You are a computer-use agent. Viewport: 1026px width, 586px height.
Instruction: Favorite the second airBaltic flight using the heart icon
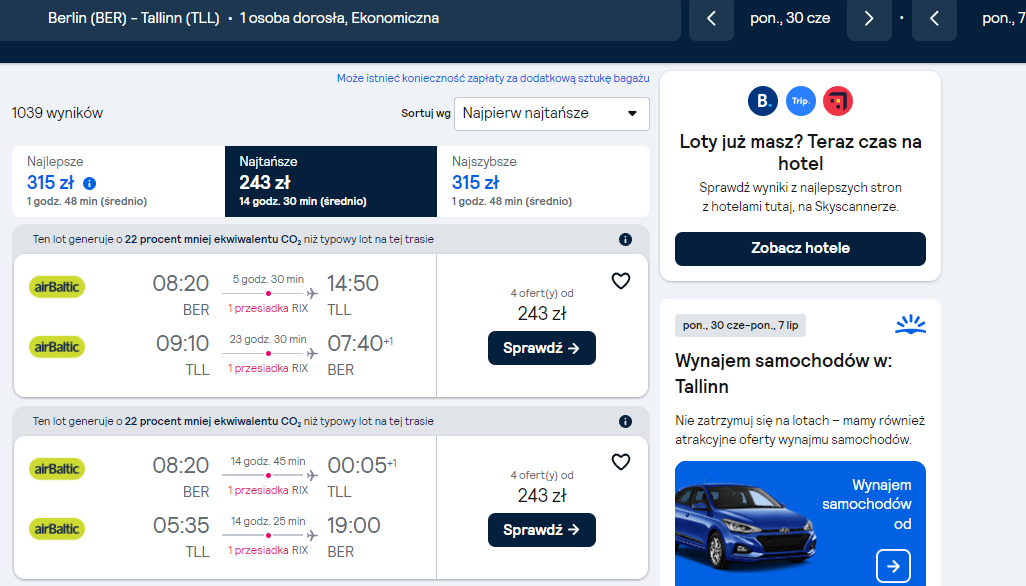620,462
